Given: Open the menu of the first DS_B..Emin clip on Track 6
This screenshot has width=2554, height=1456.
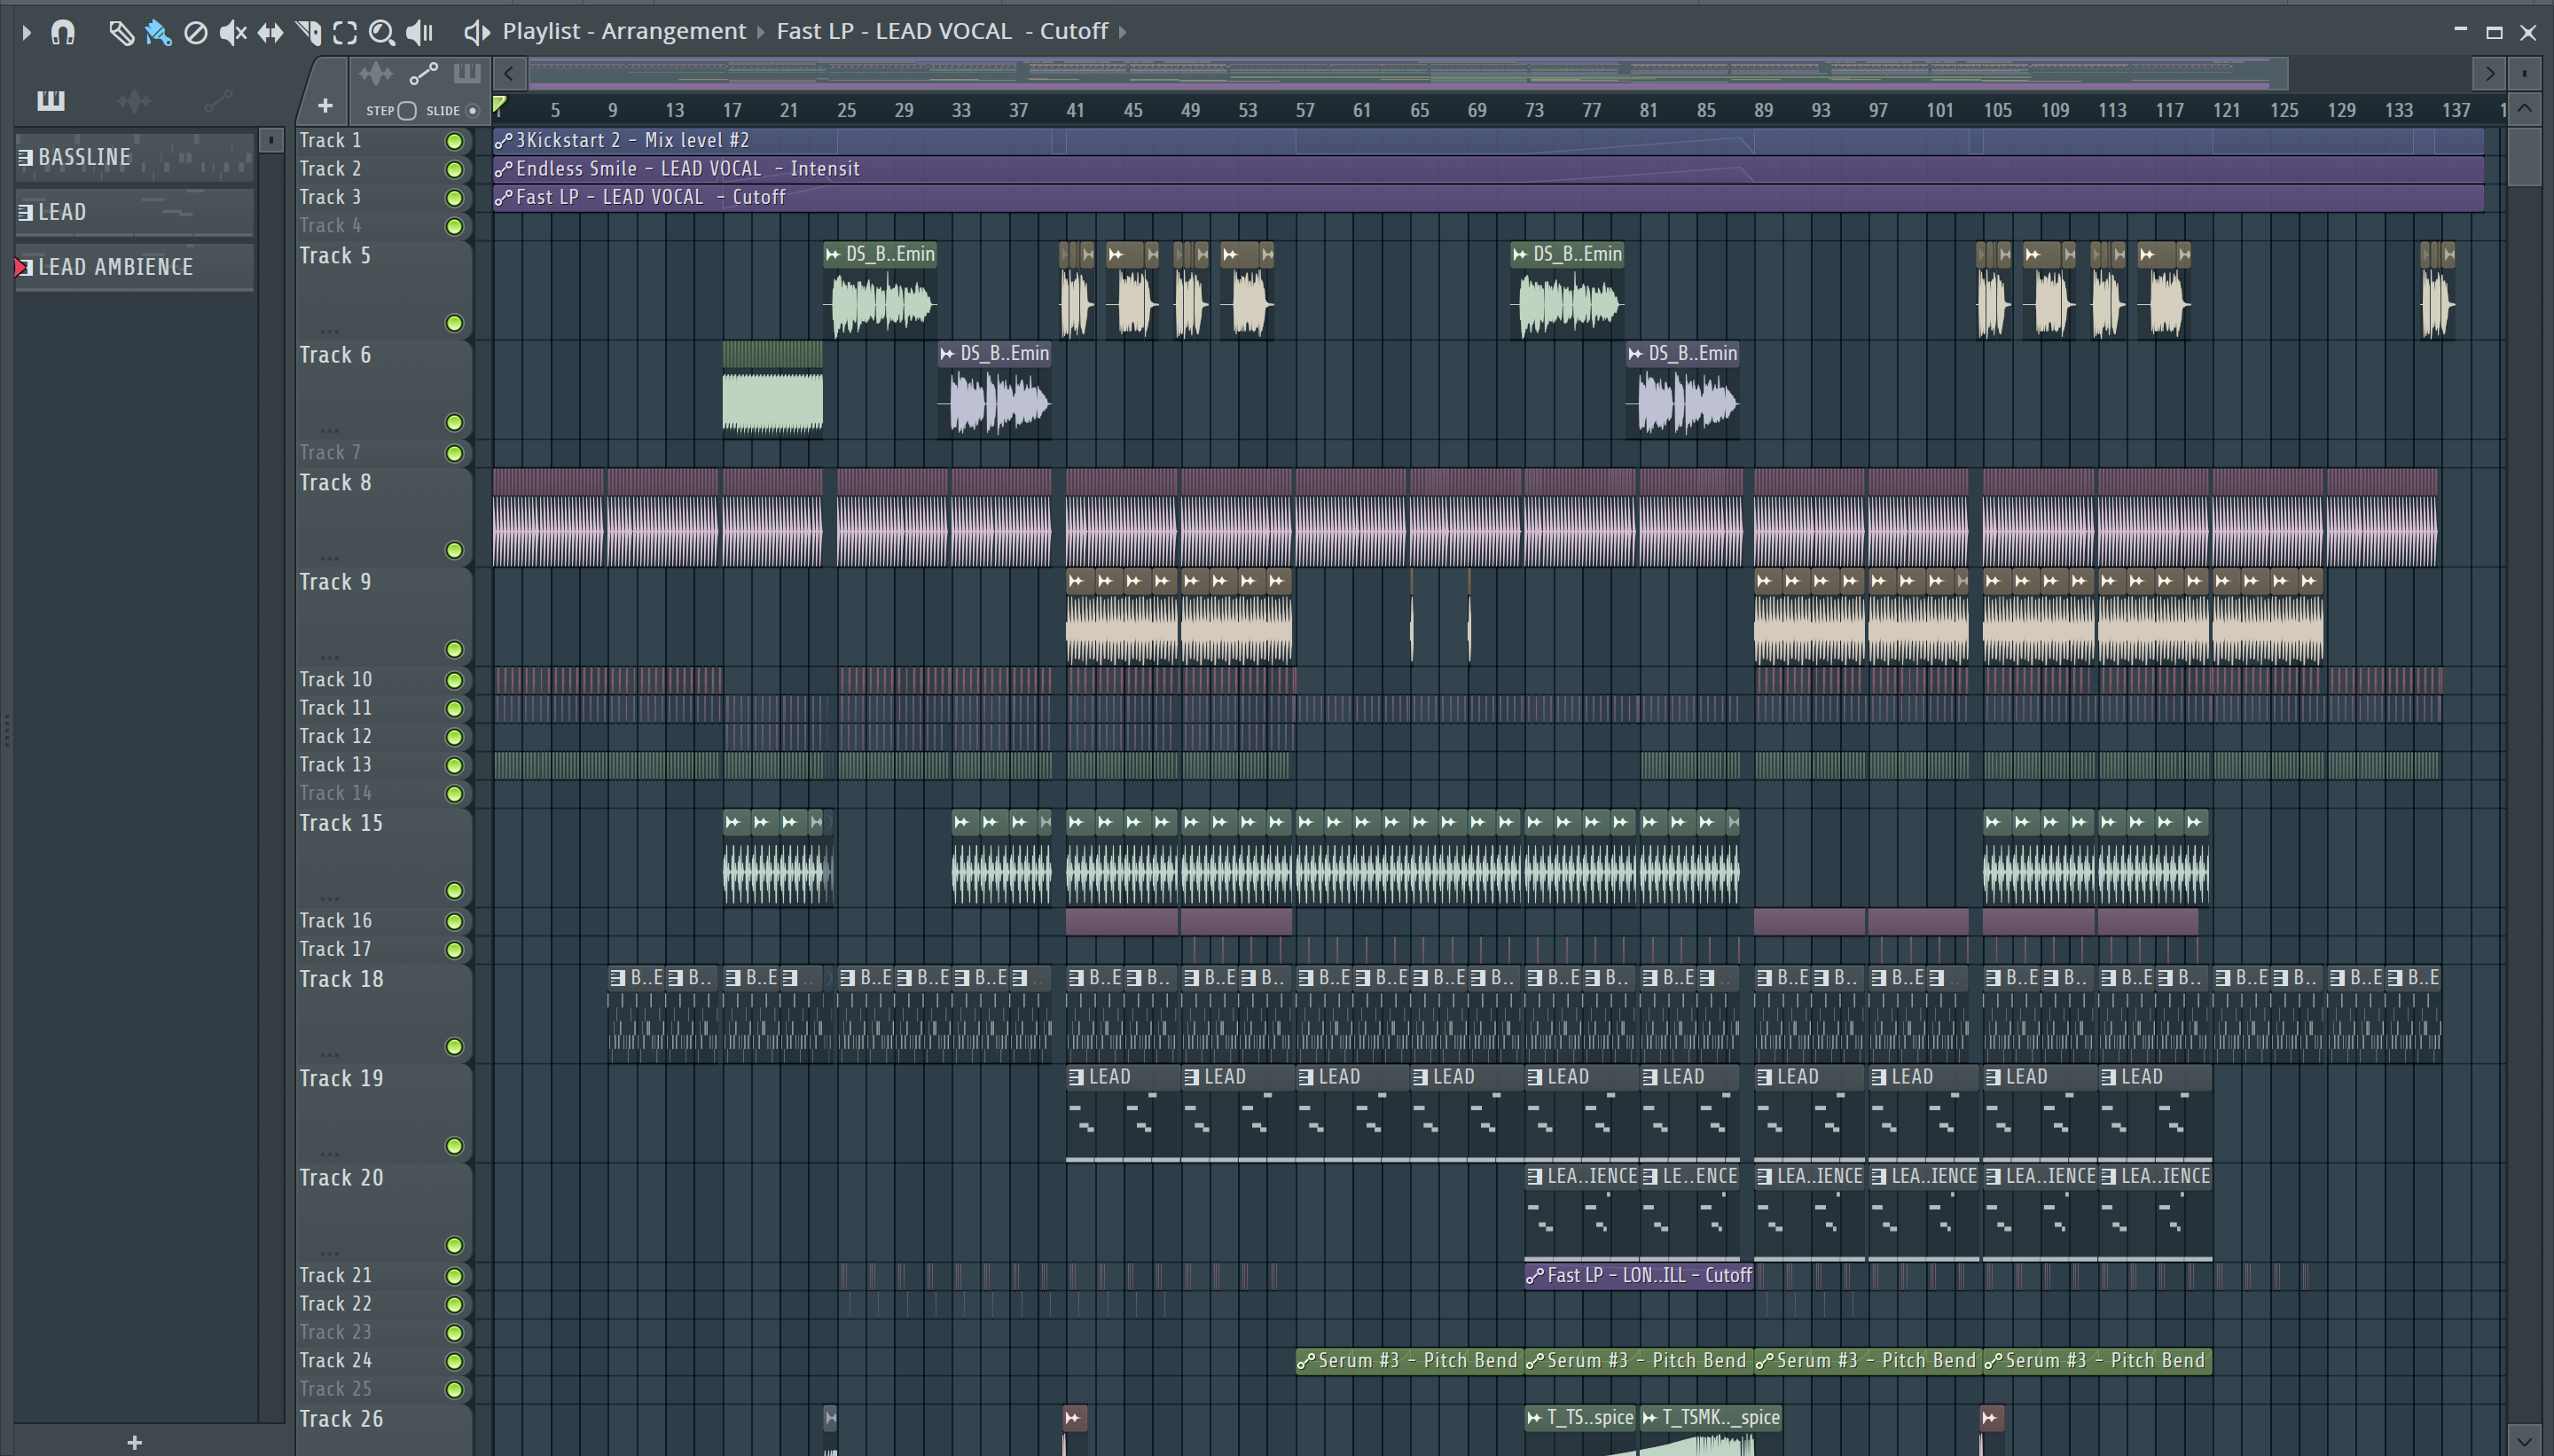Looking at the screenshot, I should tap(947, 354).
